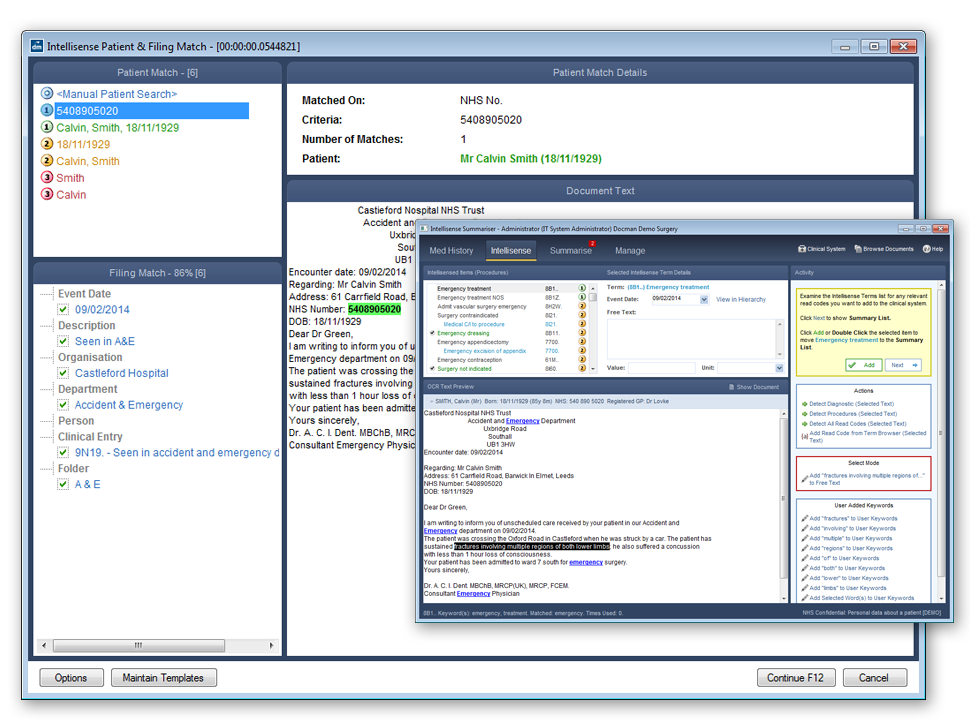This screenshot has width=970, height=725.
Task: Click priority-1 icon on Emergency treatment row
Action: tap(582, 288)
